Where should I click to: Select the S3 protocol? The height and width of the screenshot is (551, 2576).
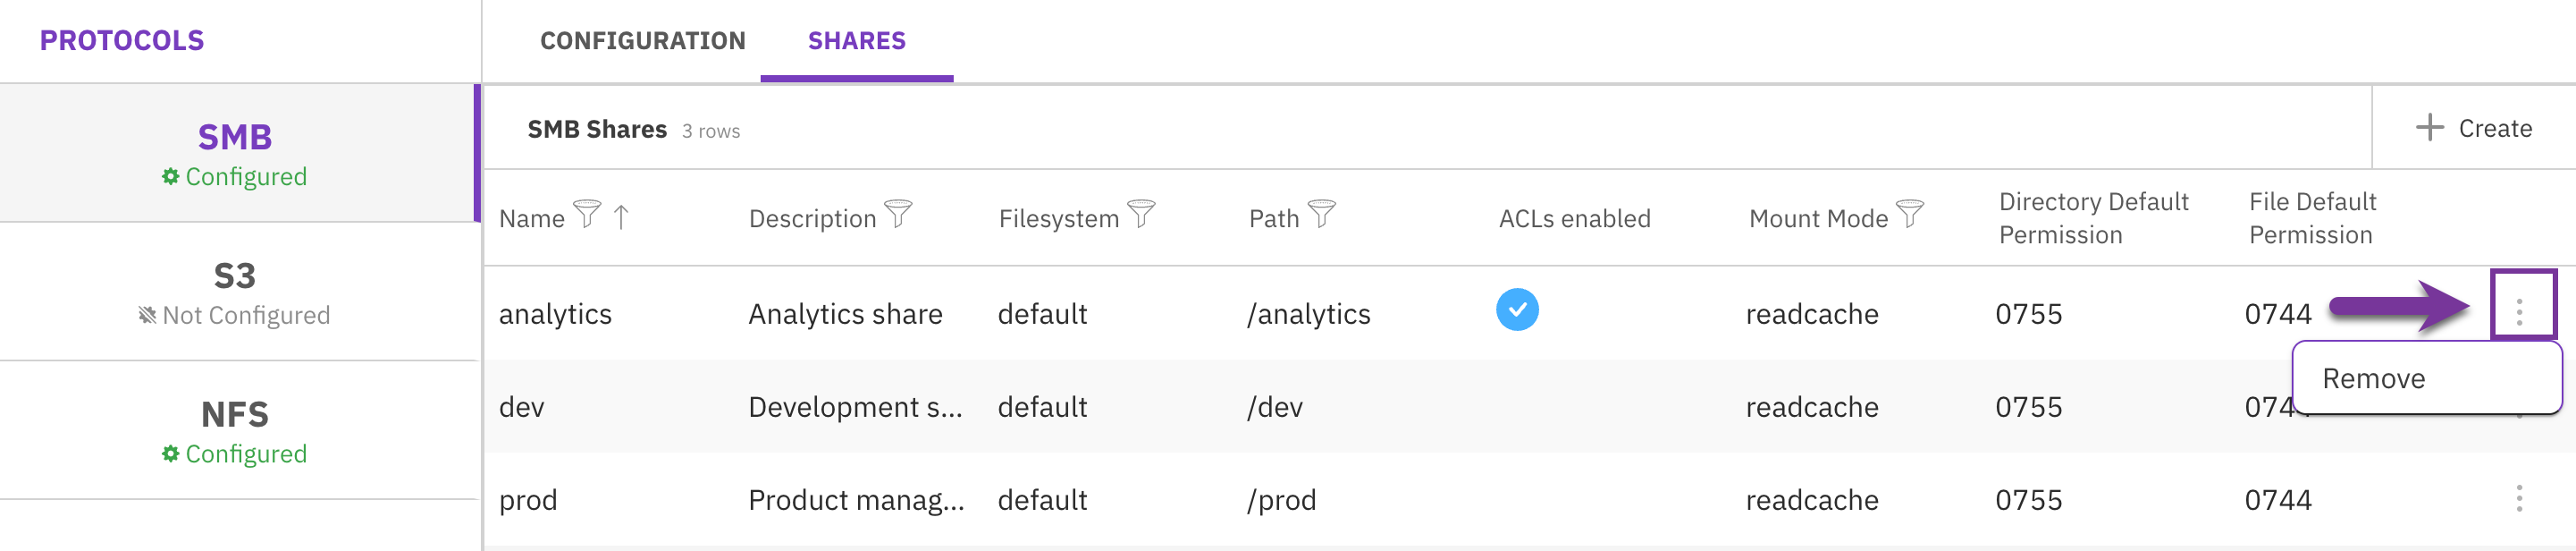tap(235, 291)
